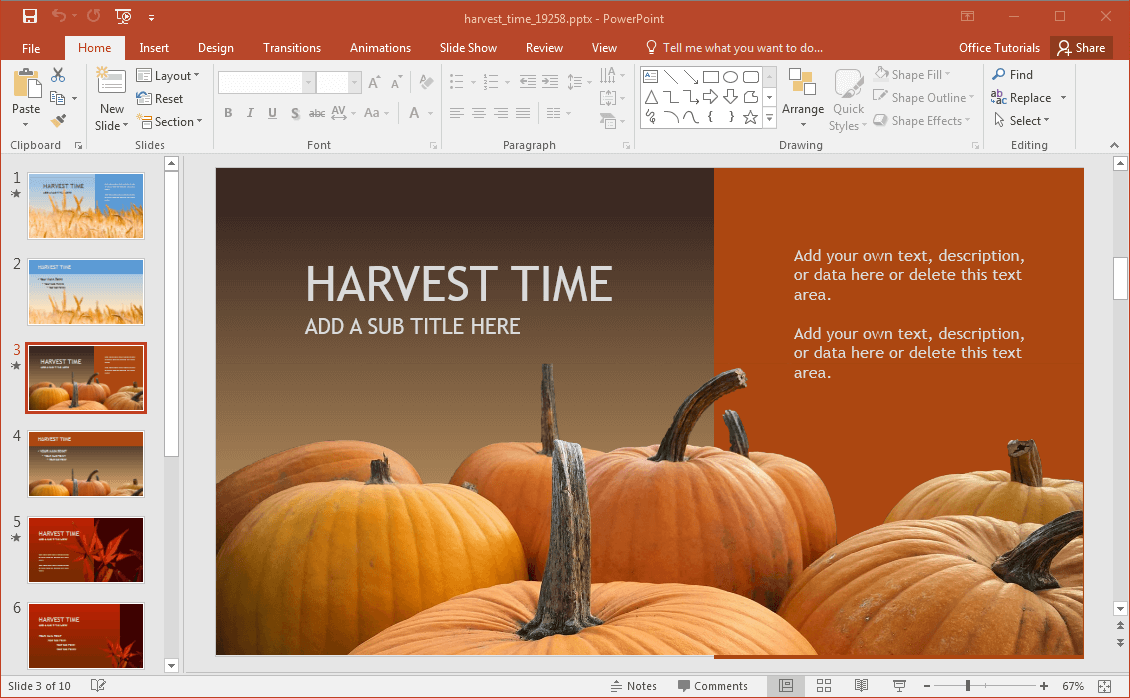Image resolution: width=1130 pixels, height=698 pixels.
Task: Click the Undo arrow in the Quick Access Toolbar
Action: coord(58,16)
